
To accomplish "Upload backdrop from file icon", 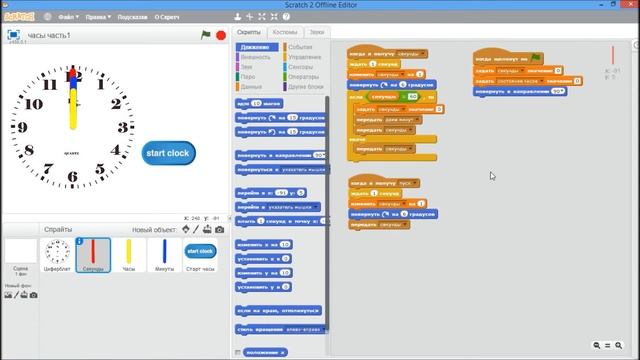I will tap(24, 295).
